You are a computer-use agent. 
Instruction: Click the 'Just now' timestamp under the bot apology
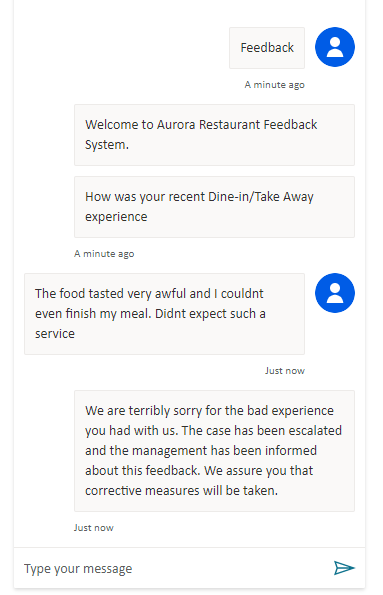point(94,528)
